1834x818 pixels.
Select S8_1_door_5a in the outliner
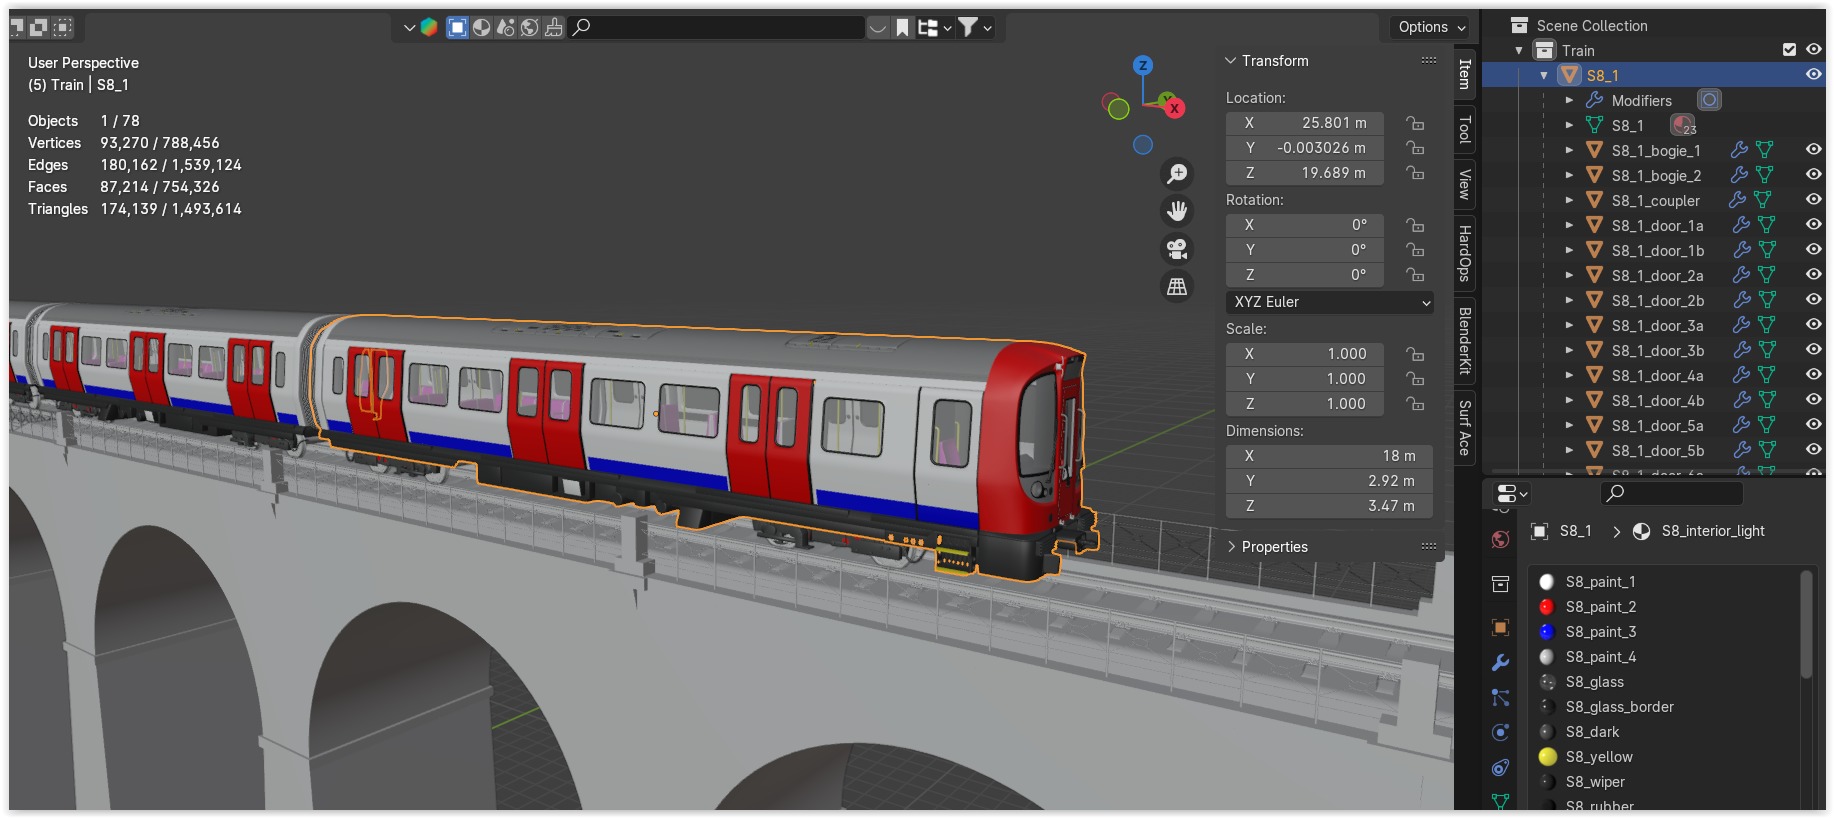[x=1657, y=425]
